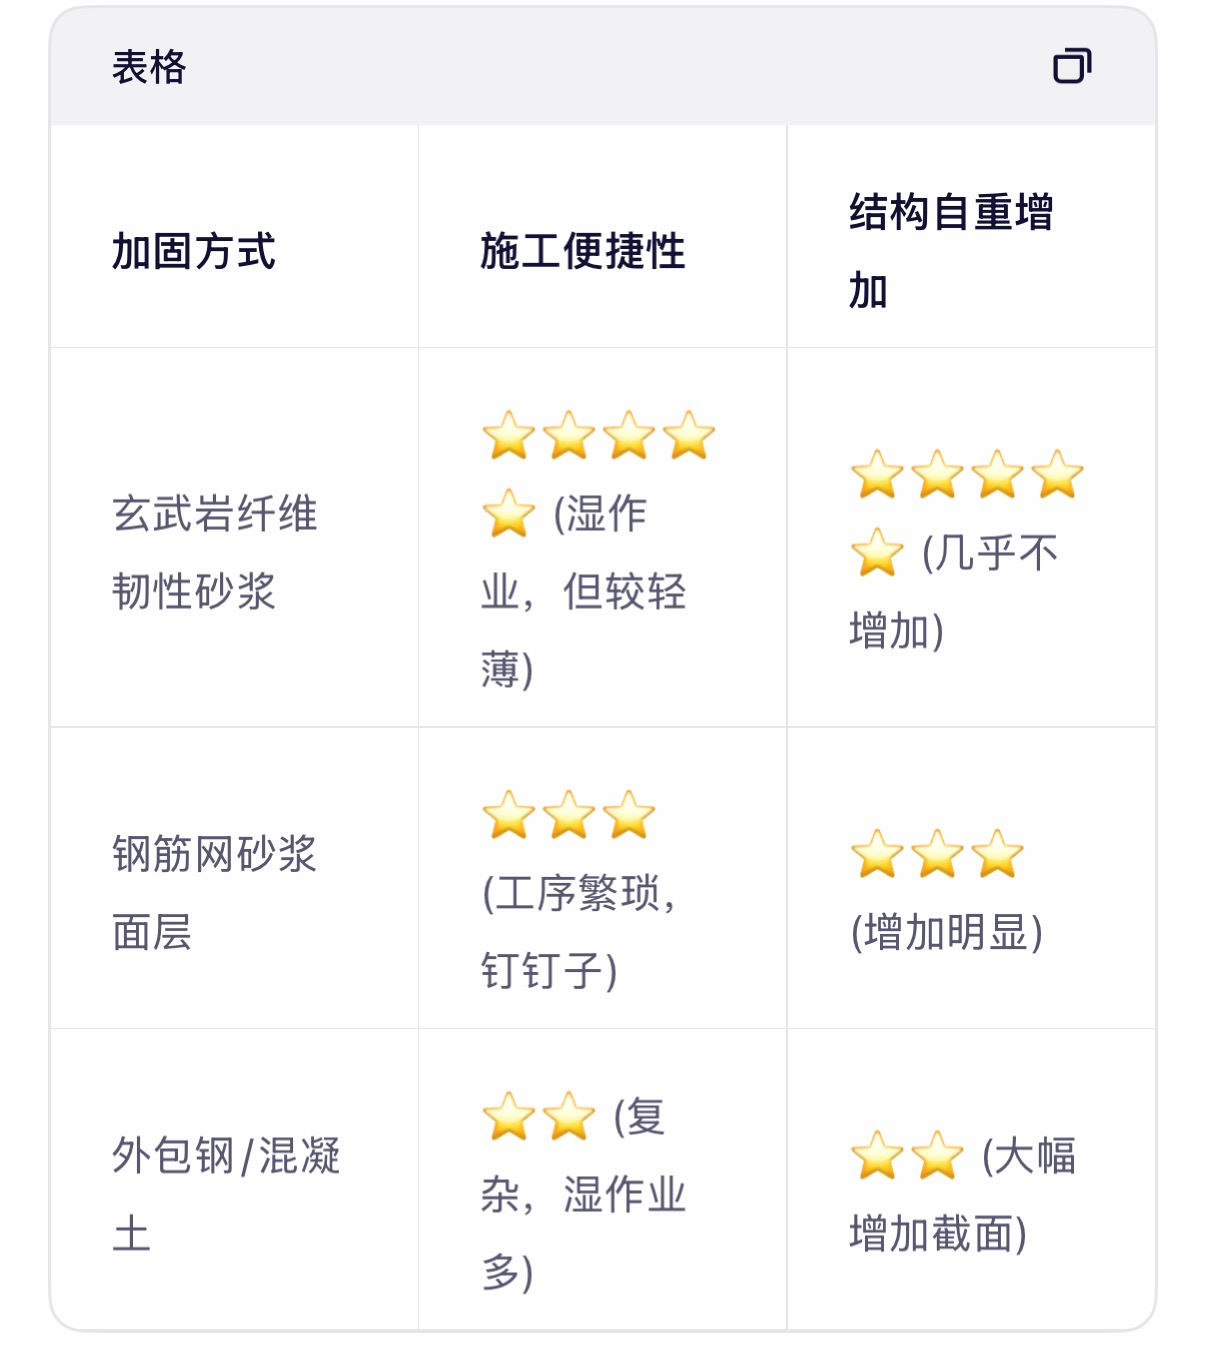Select the "结构自重增加" column header
The height and width of the screenshot is (1356, 1206).
tap(950, 251)
